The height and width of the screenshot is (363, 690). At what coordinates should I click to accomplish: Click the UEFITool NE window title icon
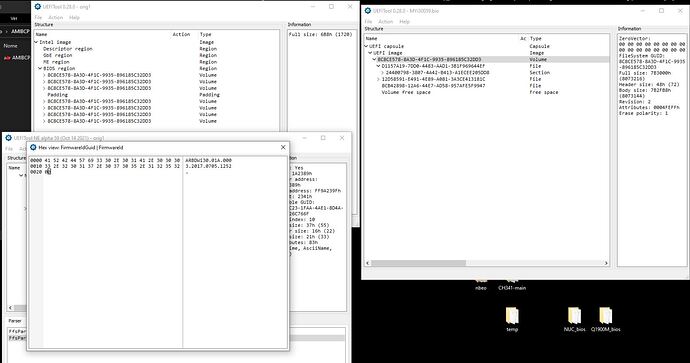[8, 138]
